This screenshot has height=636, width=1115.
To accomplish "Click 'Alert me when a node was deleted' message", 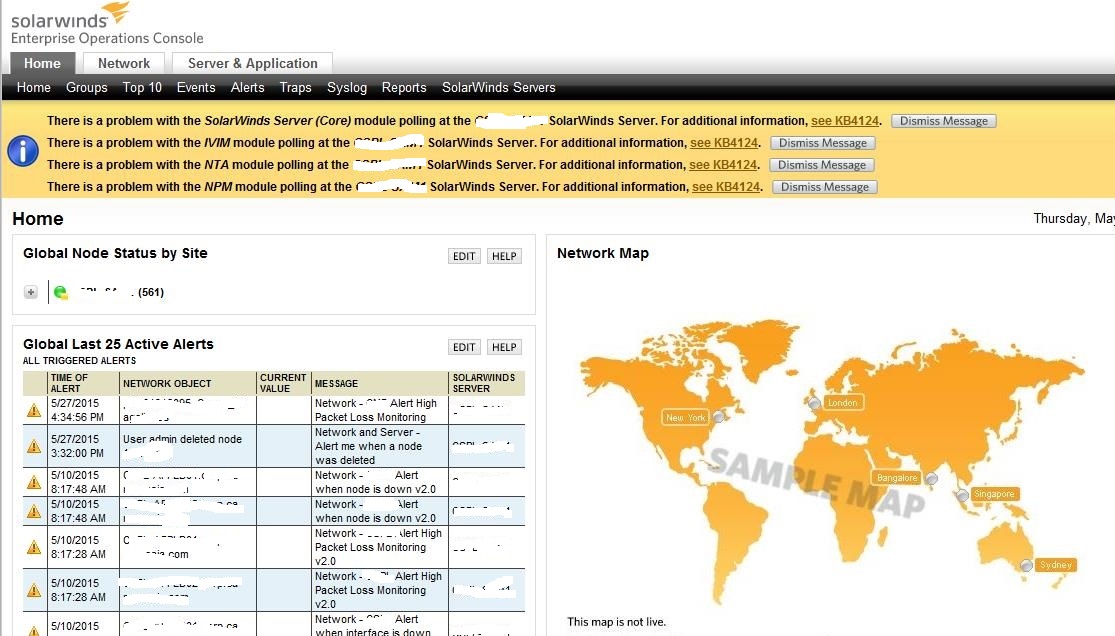I will point(368,446).
